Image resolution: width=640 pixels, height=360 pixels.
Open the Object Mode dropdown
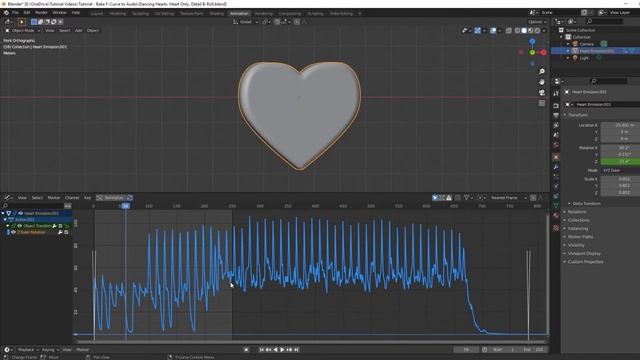tap(22, 31)
